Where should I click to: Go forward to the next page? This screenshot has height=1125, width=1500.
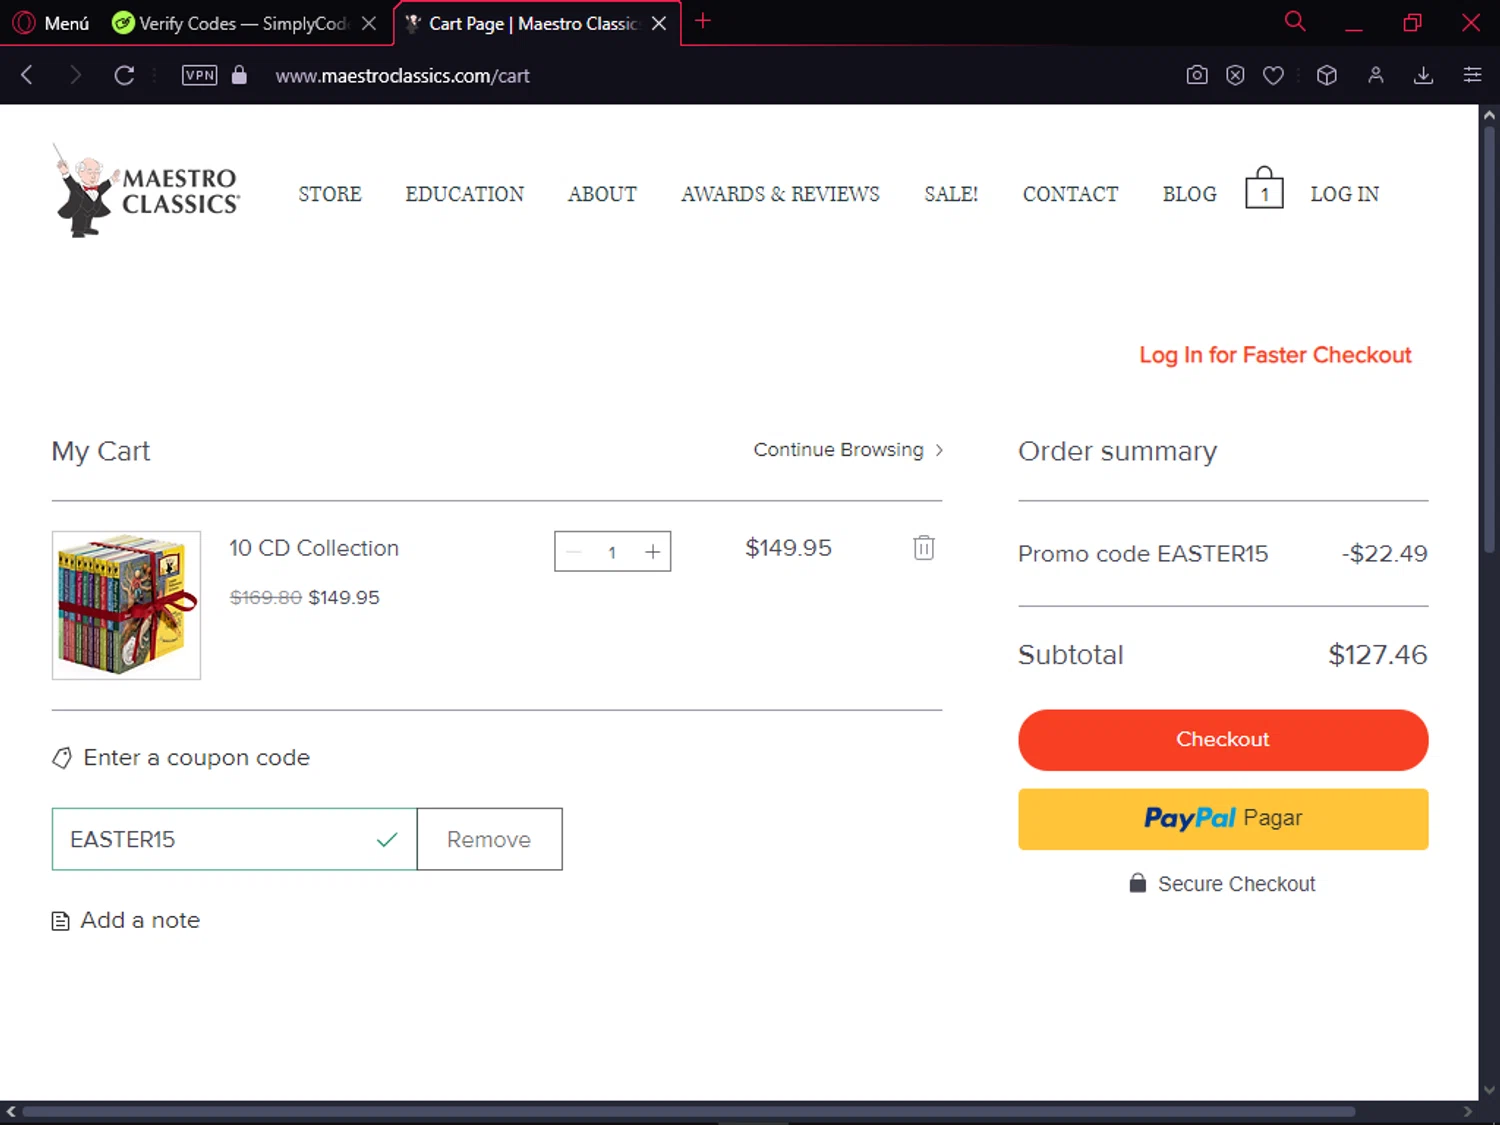pos(75,75)
